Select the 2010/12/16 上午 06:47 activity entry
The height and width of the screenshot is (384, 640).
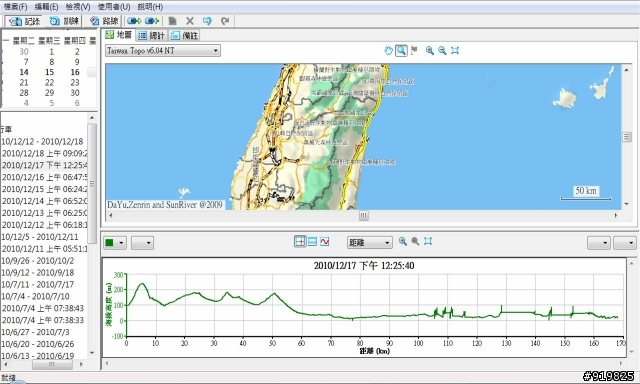[44, 177]
